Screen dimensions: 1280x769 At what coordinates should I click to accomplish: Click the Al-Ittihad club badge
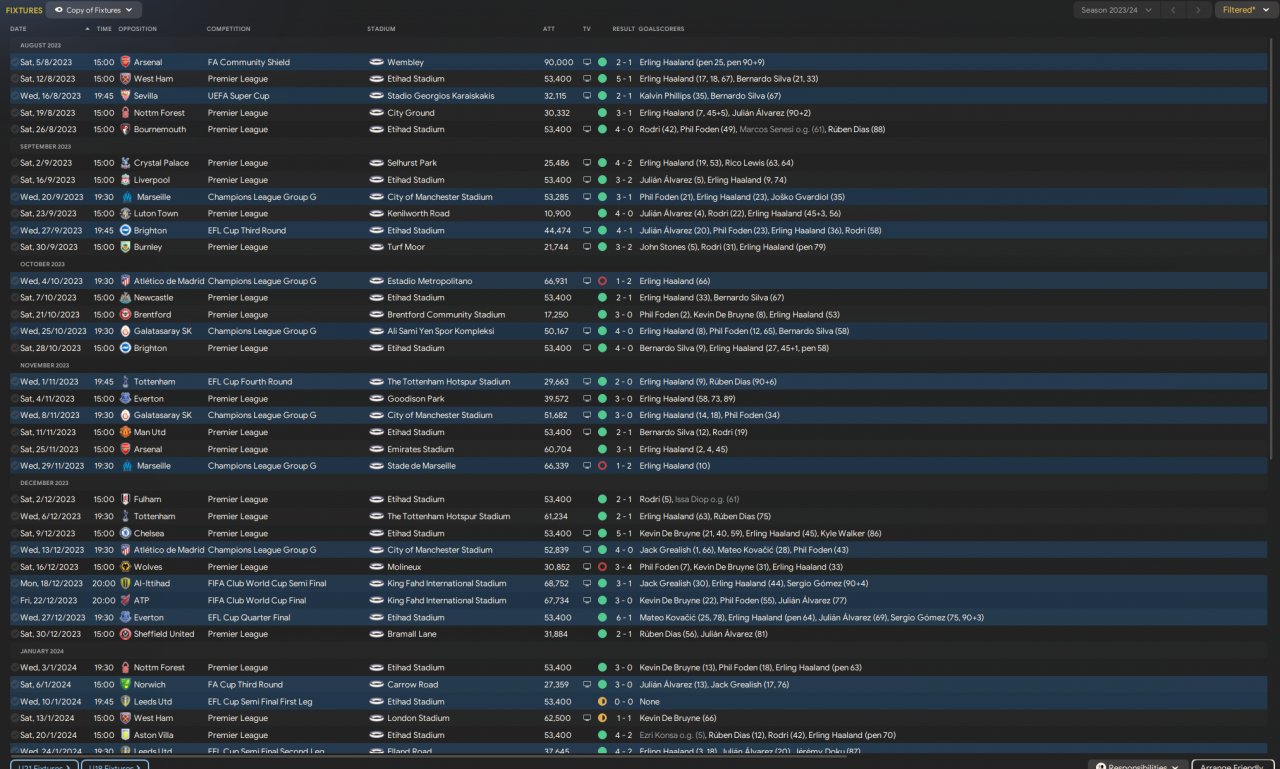pyautogui.click(x=125, y=583)
